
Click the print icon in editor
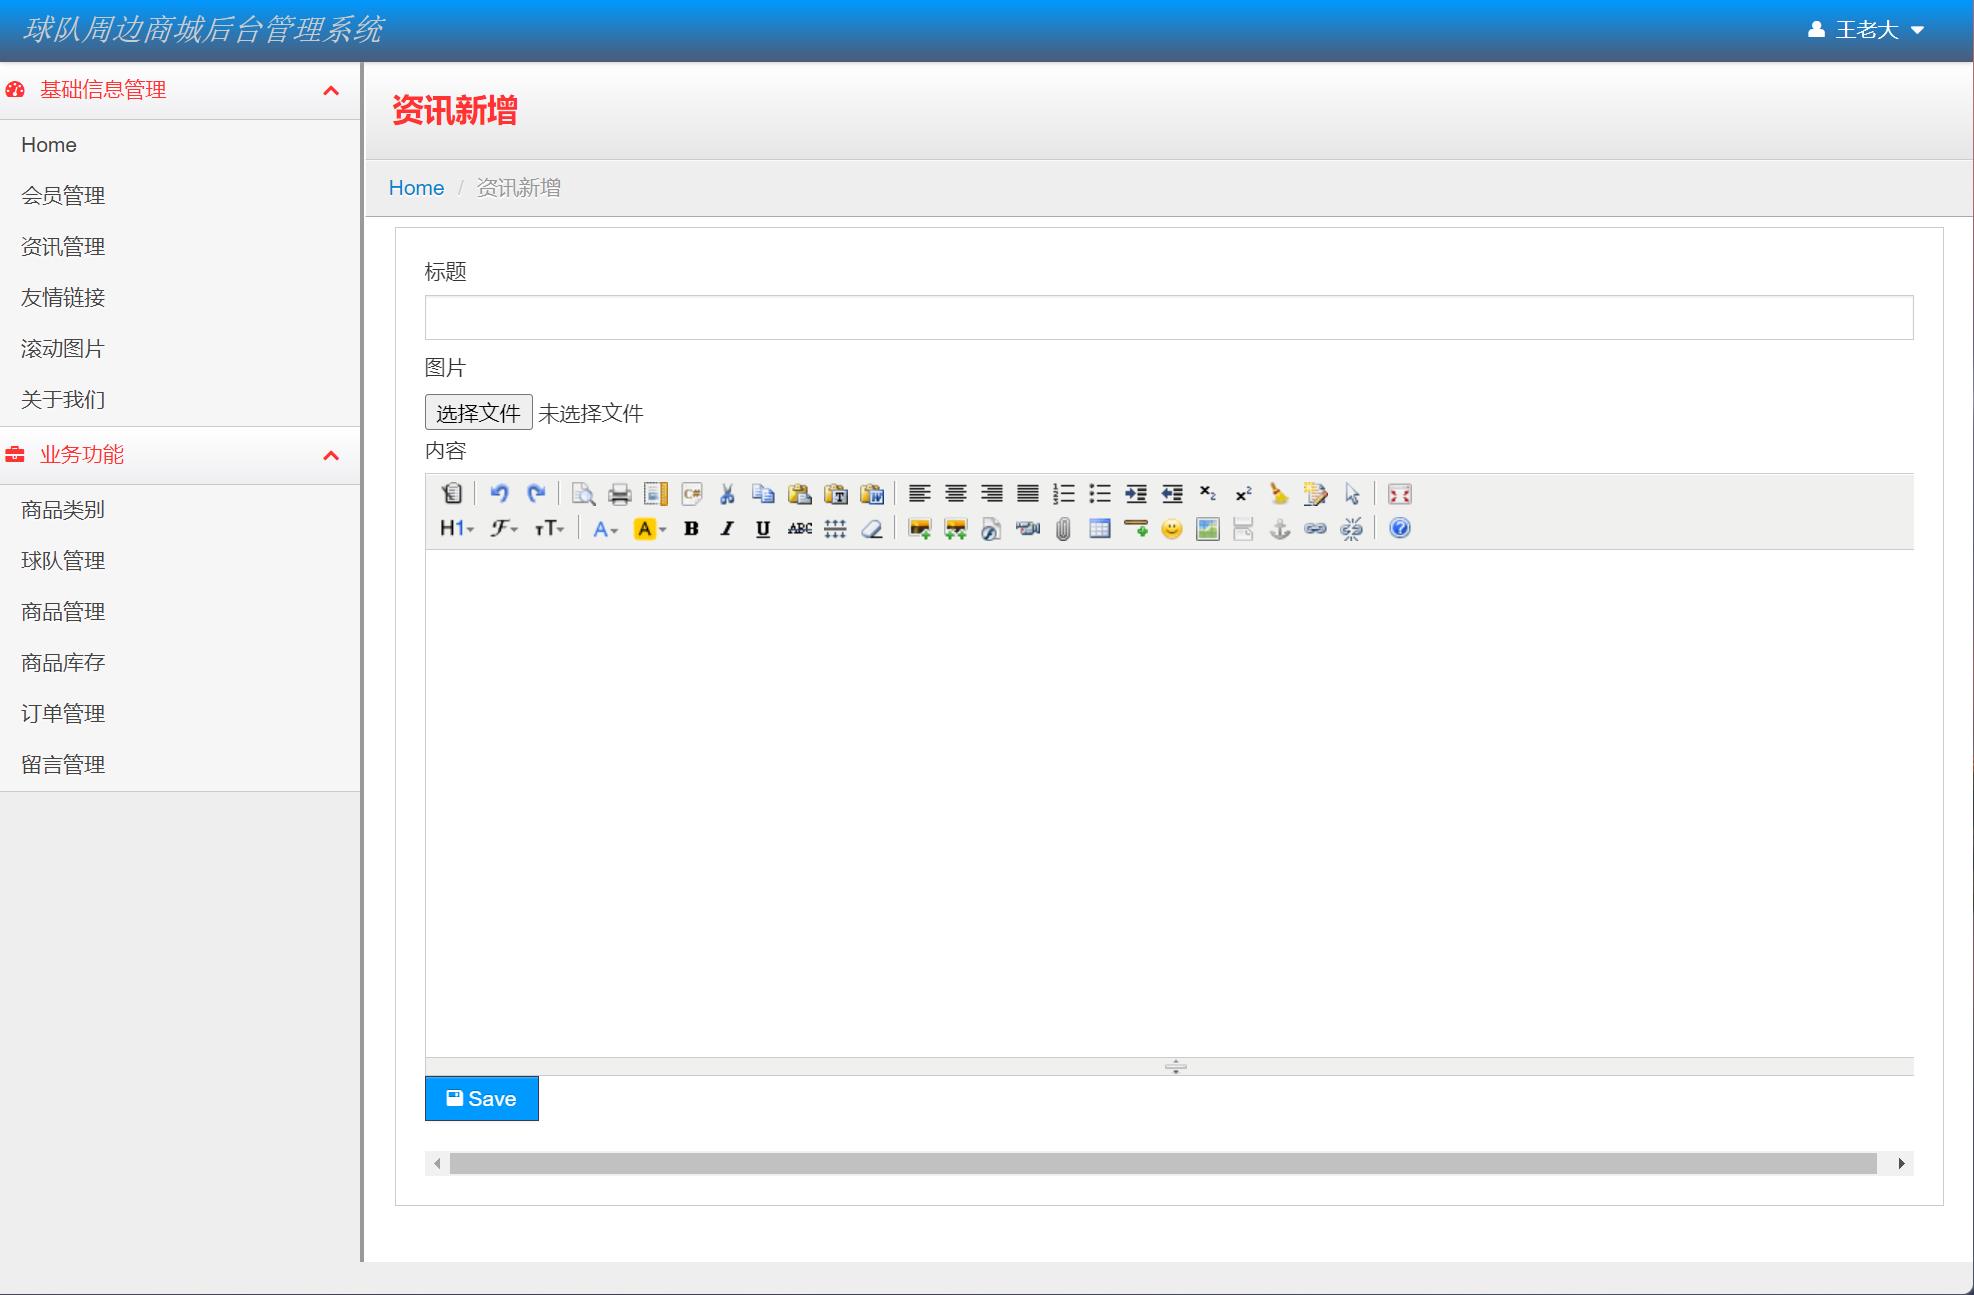coord(619,494)
